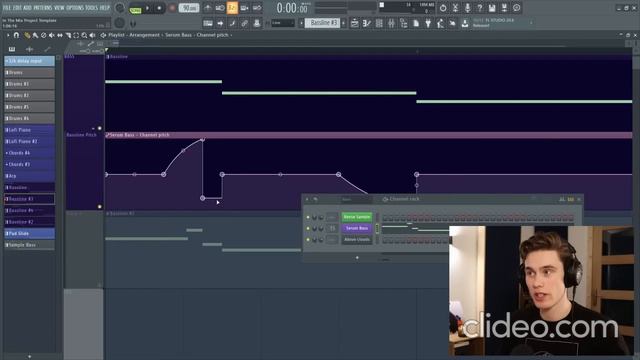The height and width of the screenshot is (360, 640).
Task: Open the OPTIONS menu
Action: coord(75,8)
